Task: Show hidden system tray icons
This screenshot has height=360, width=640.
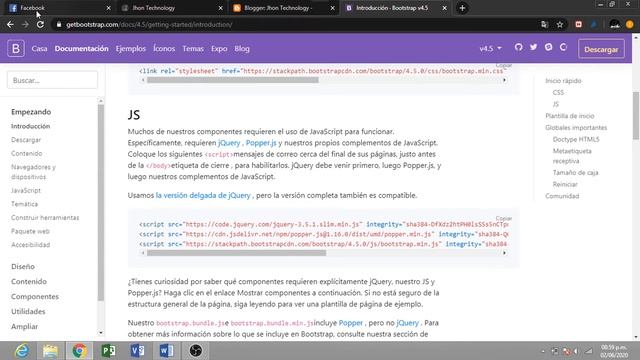Action: pos(543,351)
